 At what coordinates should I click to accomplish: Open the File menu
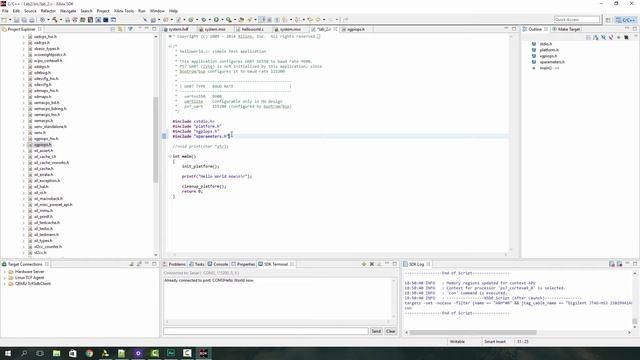[x=5, y=11]
